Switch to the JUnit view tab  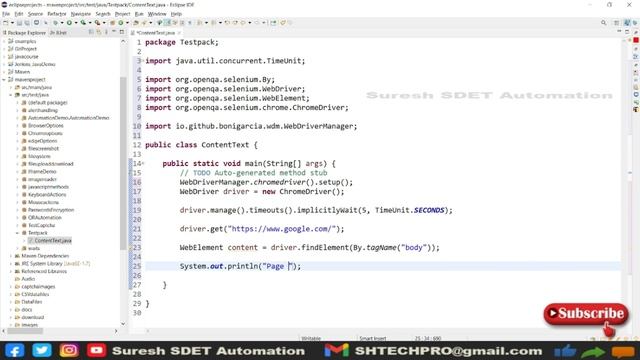click(x=58, y=32)
